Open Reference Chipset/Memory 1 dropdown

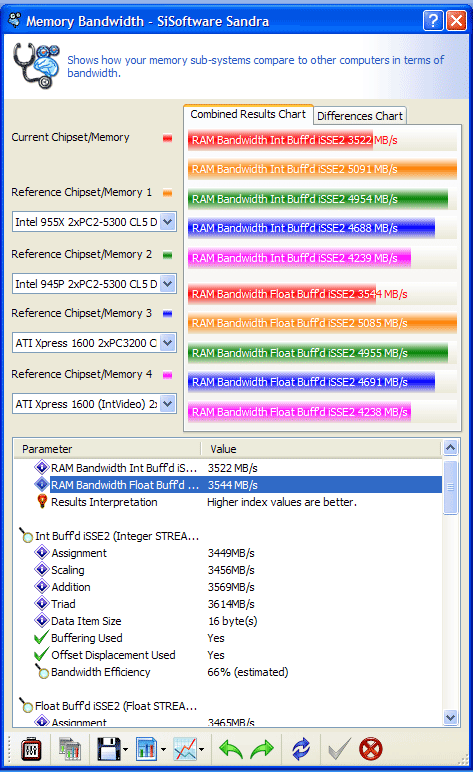[x=168, y=222]
